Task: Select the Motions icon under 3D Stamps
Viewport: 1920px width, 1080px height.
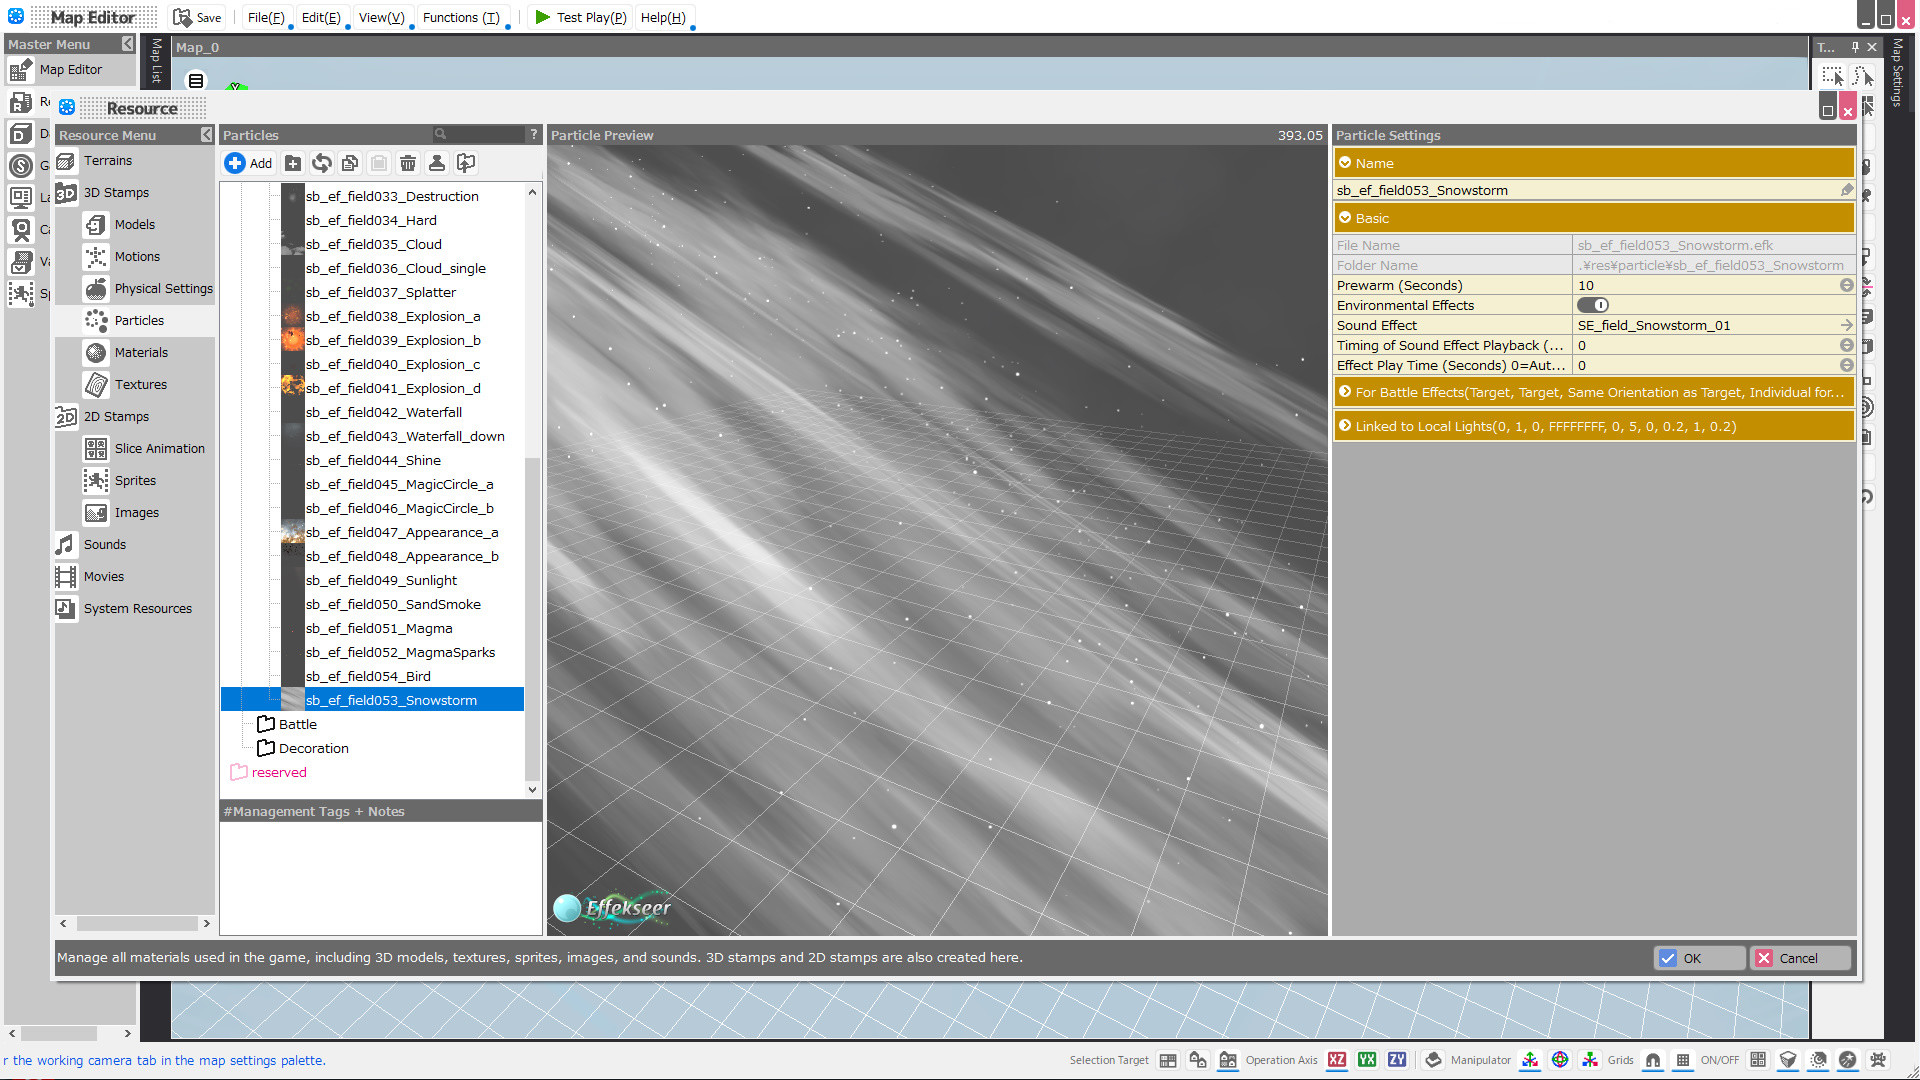Action: coord(95,256)
